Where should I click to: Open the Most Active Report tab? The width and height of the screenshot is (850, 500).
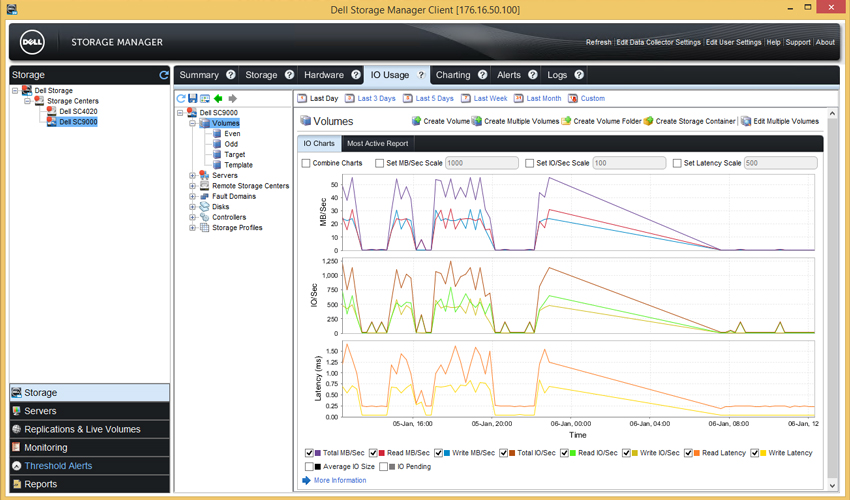click(x=377, y=144)
